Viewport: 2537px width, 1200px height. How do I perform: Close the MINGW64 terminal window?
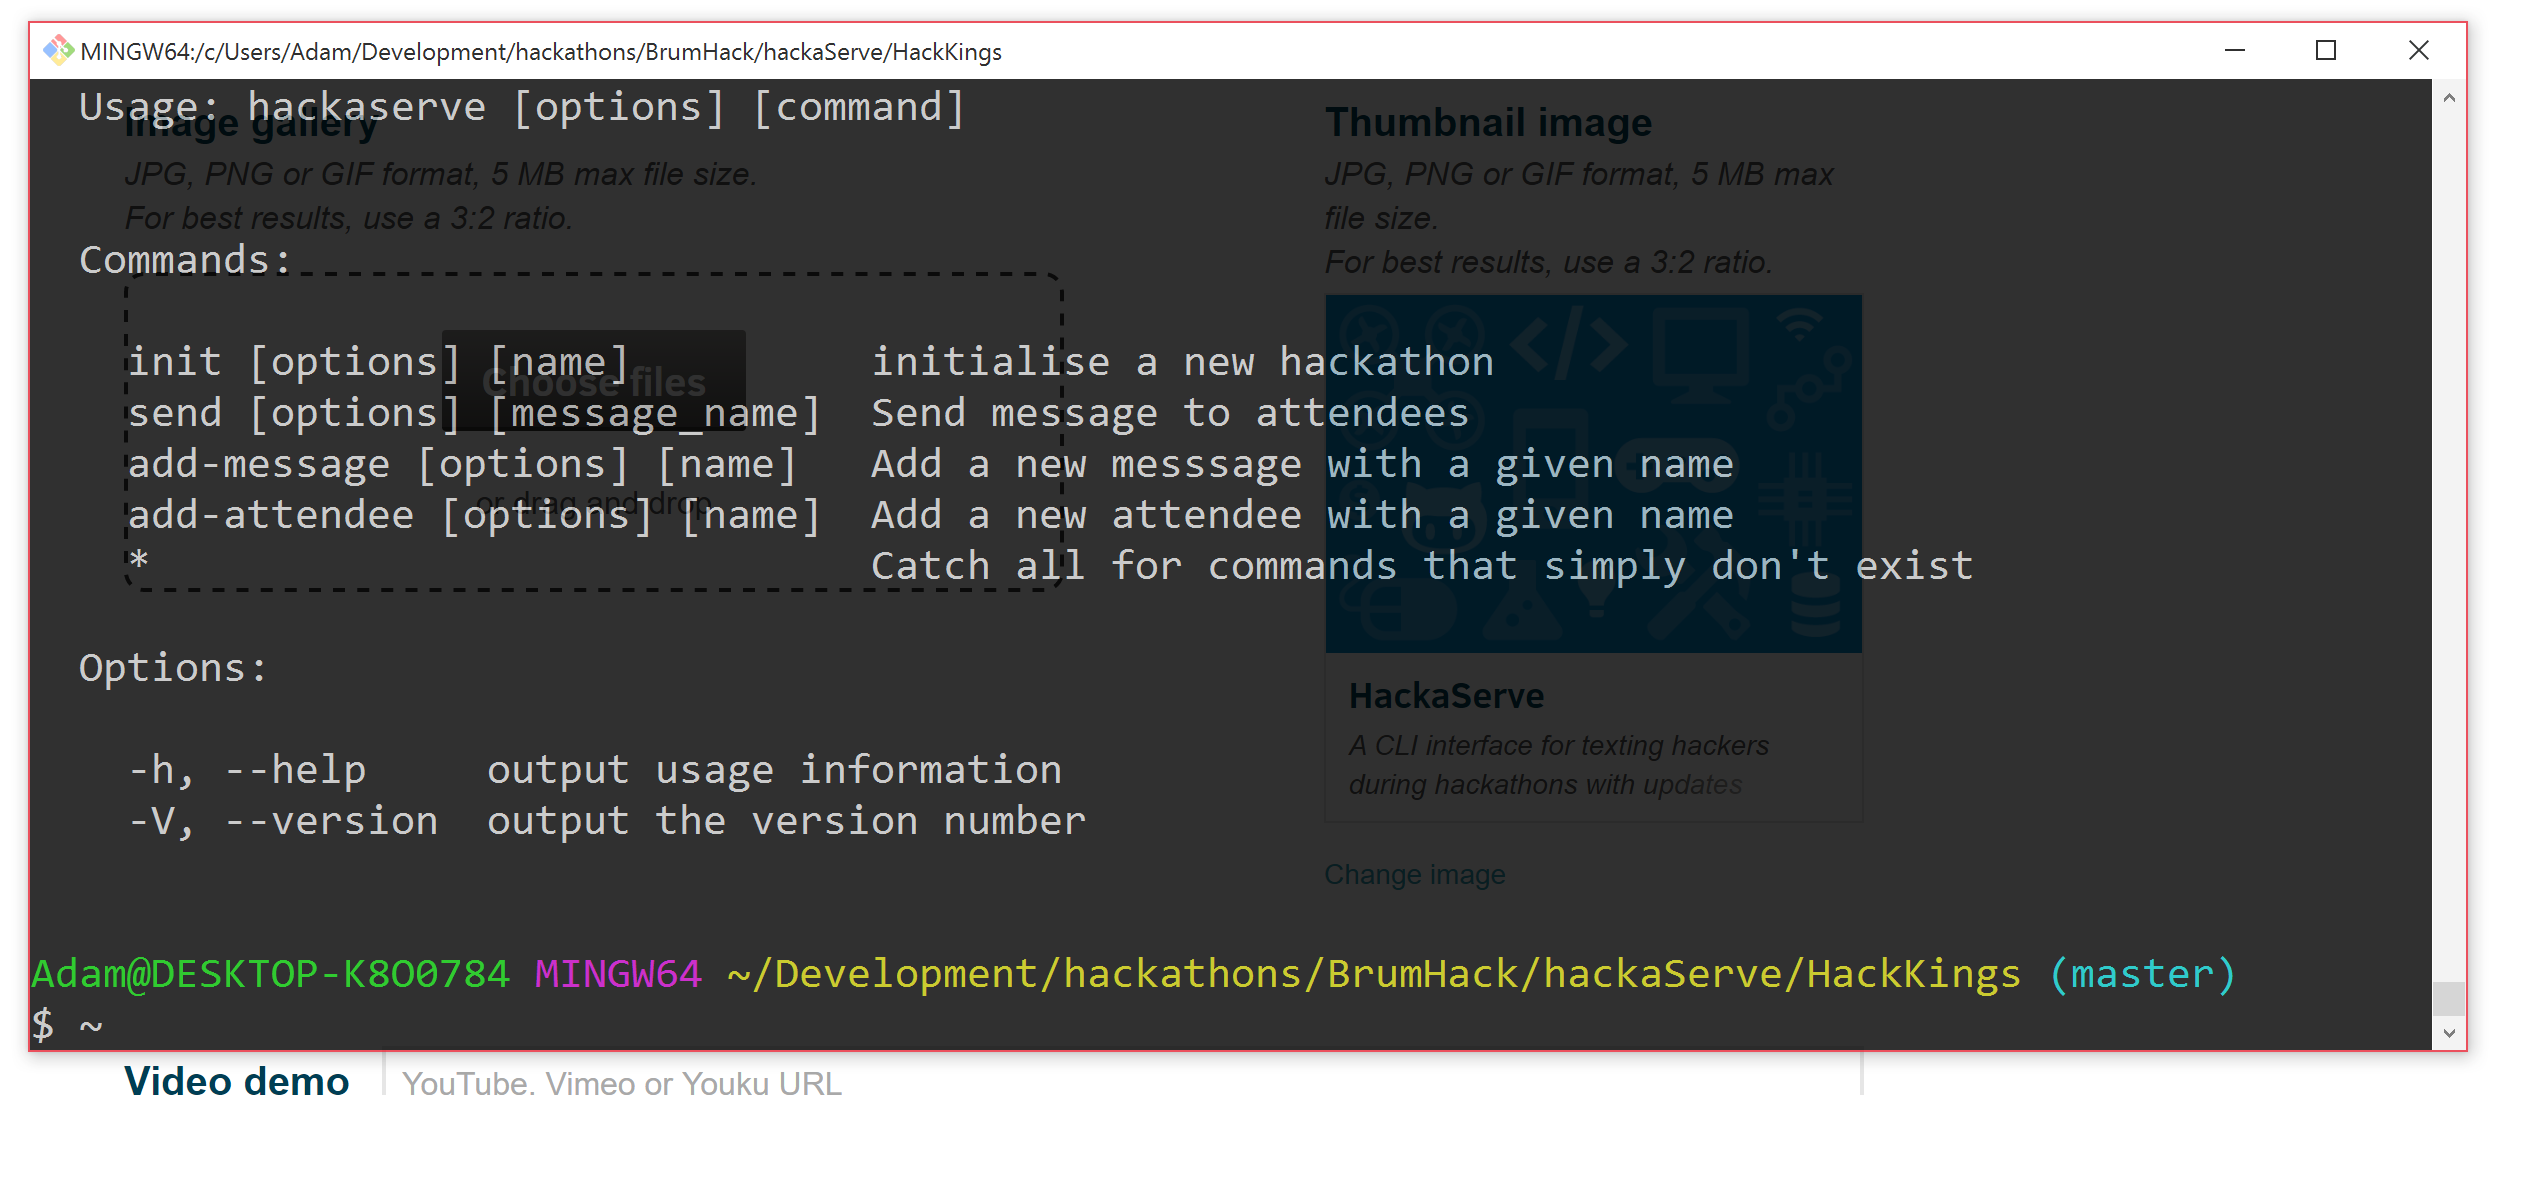point(2418,50)
